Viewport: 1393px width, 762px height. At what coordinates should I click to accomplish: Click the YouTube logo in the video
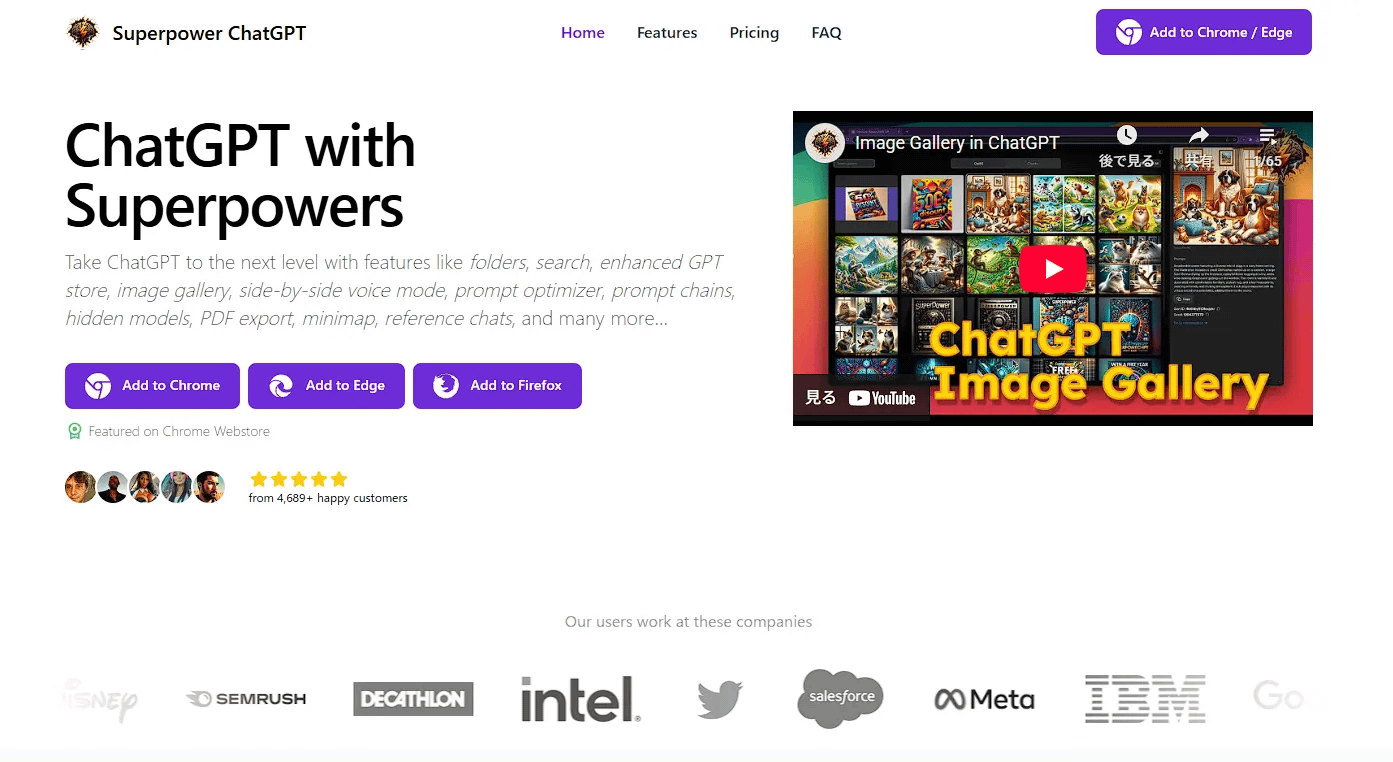click(882, 398)
